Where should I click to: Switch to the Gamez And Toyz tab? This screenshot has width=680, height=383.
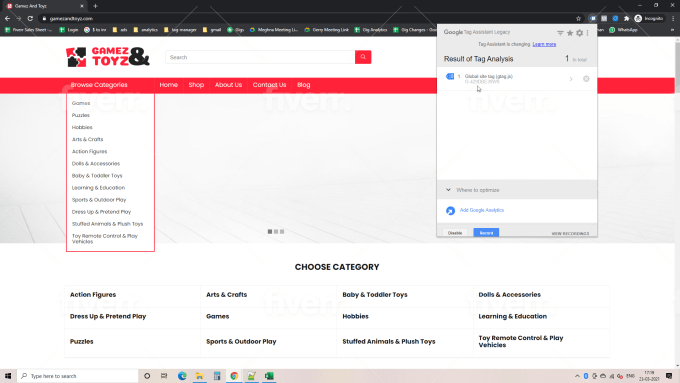pos(46,6)
